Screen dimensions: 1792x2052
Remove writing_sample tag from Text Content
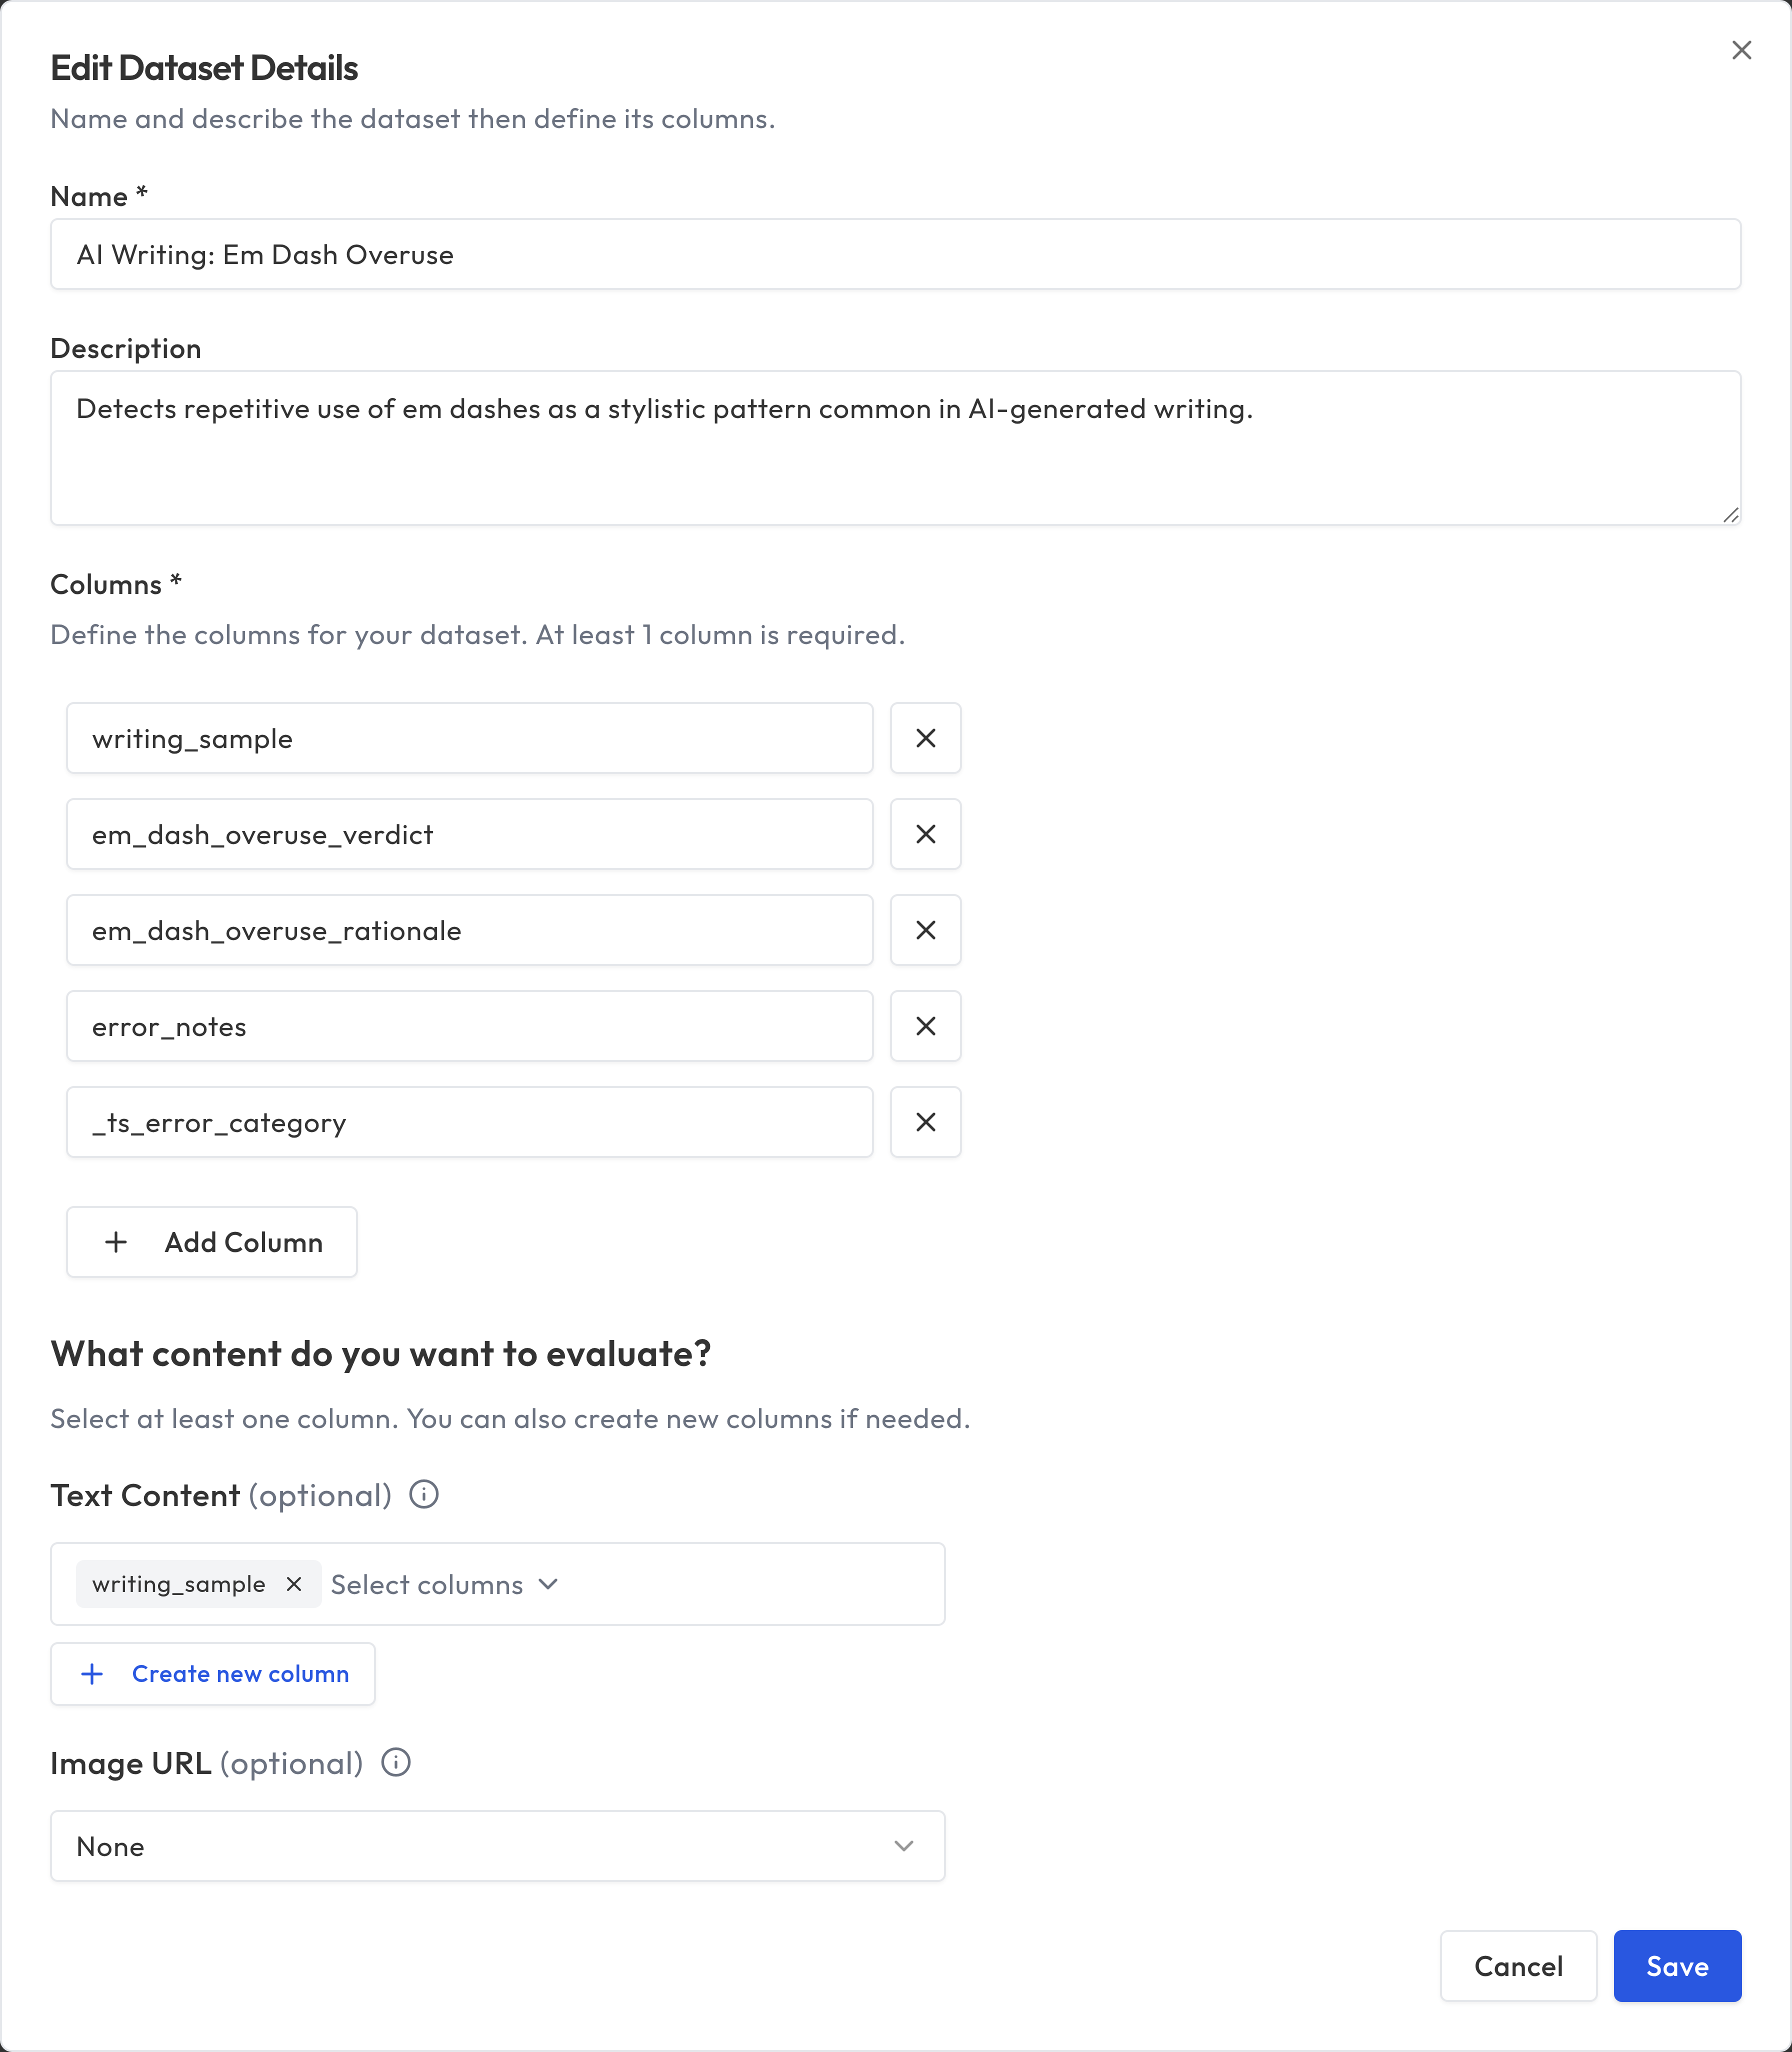pyautogui.click(x=294, y=1584)
